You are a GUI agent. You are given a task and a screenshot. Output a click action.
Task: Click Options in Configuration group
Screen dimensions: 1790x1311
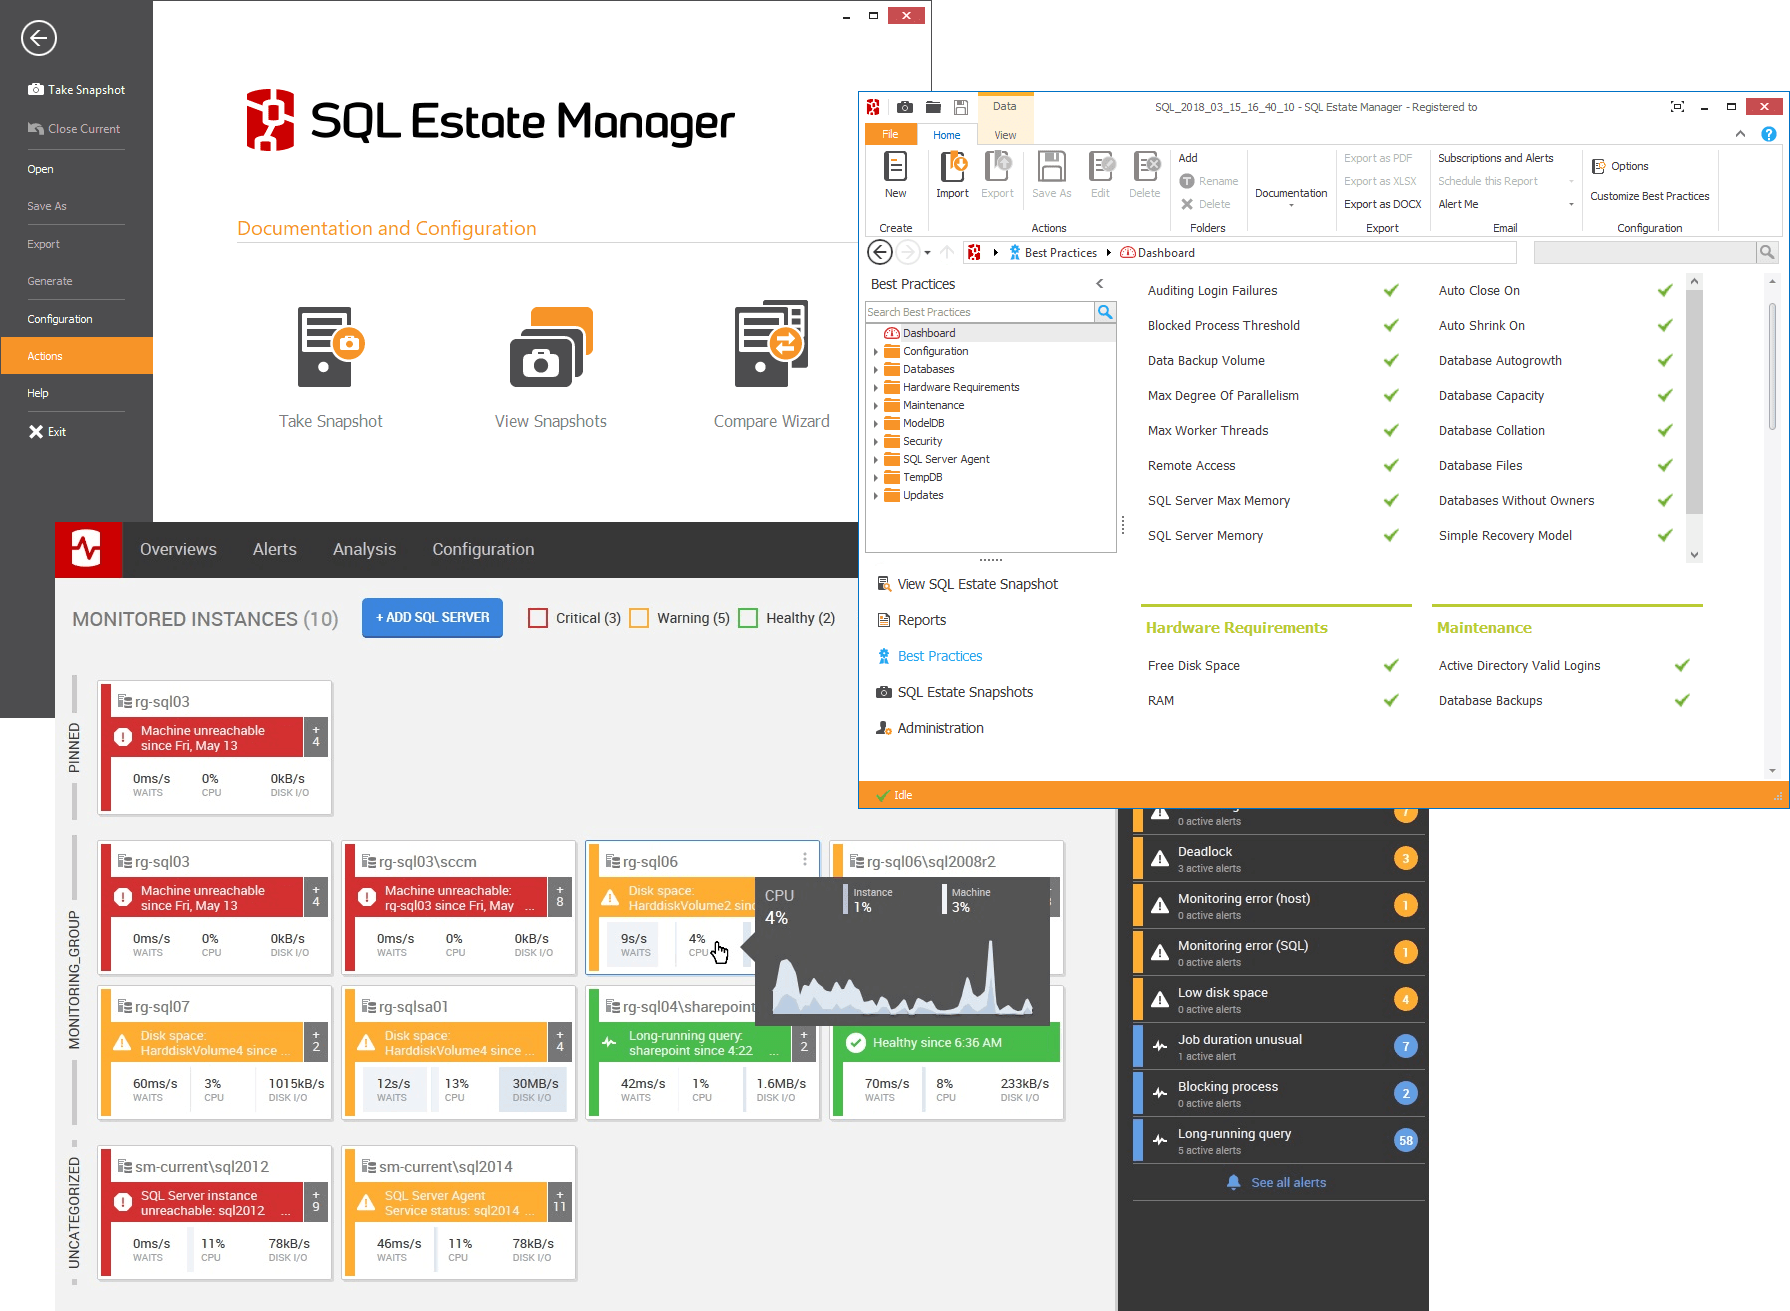[x=1620, y=166]
